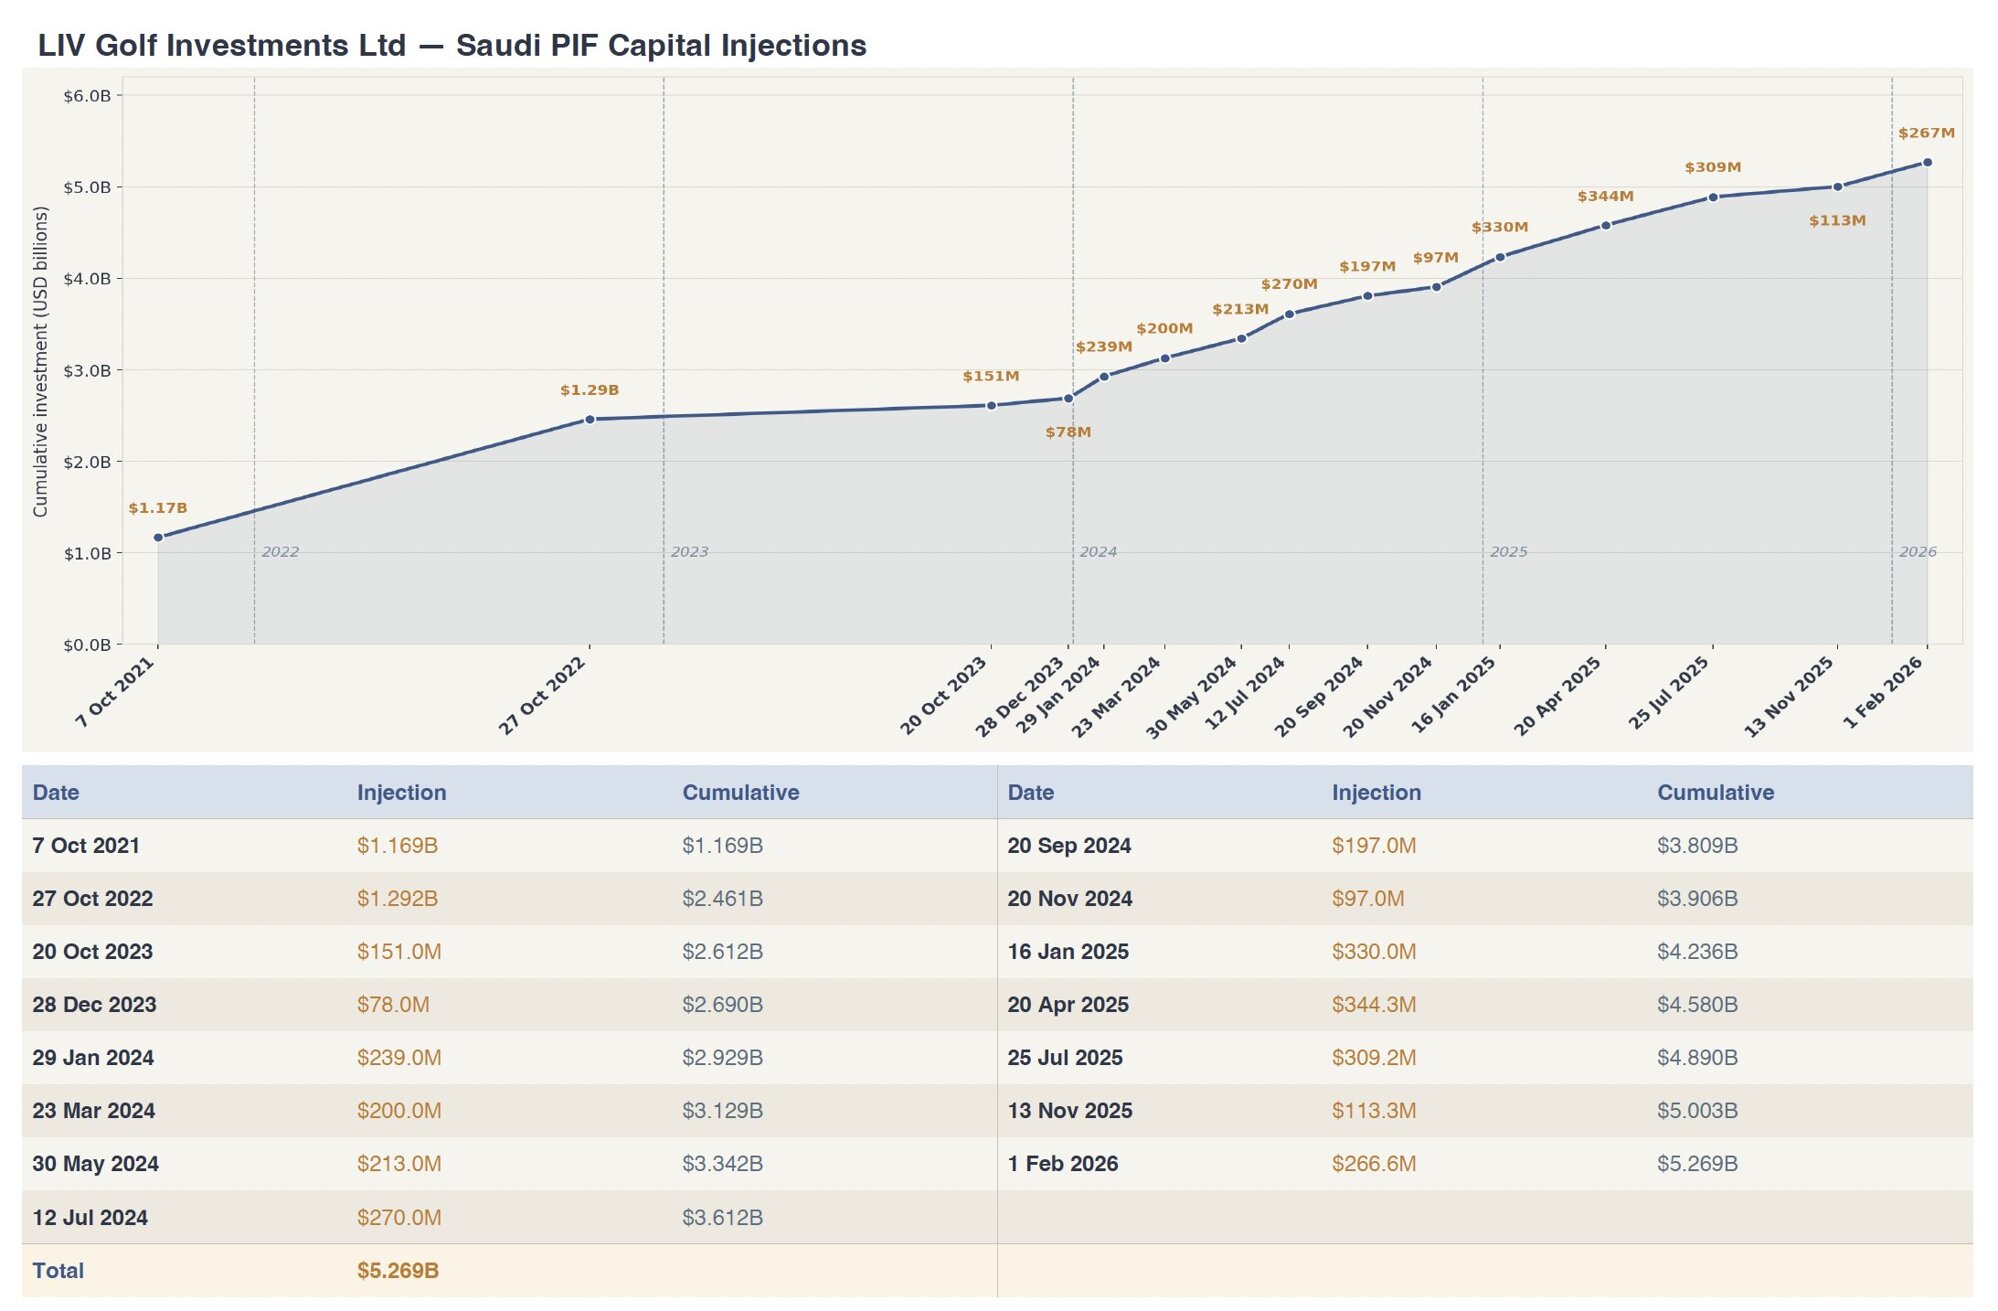Select the $200M chart annotation
Image resolution: width=1998 pixels, height=1311 pixels.
tap(1165, 328)
